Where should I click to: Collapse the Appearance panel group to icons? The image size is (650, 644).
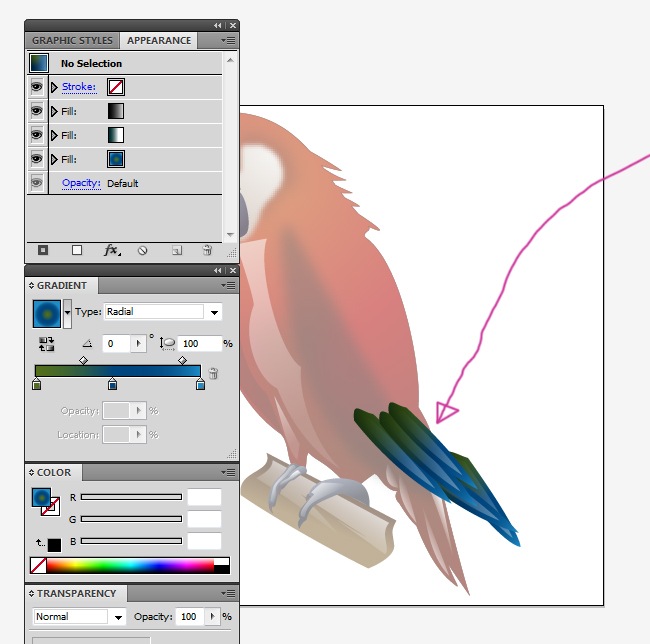(218, 26)
